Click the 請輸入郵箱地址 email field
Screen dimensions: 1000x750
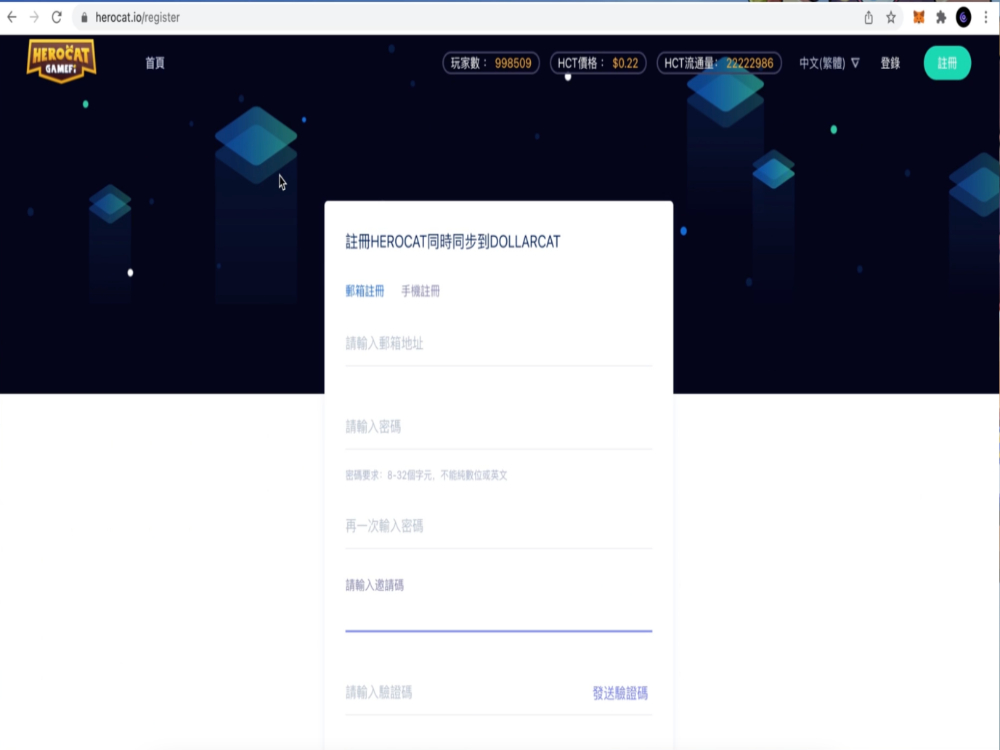point(499,344)
